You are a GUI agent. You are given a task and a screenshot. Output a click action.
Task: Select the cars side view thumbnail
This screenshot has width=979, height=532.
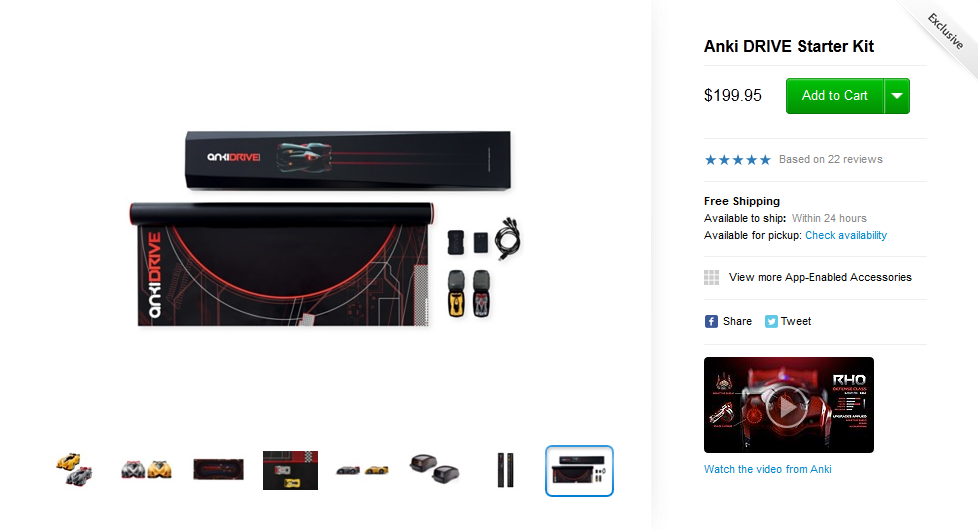coord(362,470)
